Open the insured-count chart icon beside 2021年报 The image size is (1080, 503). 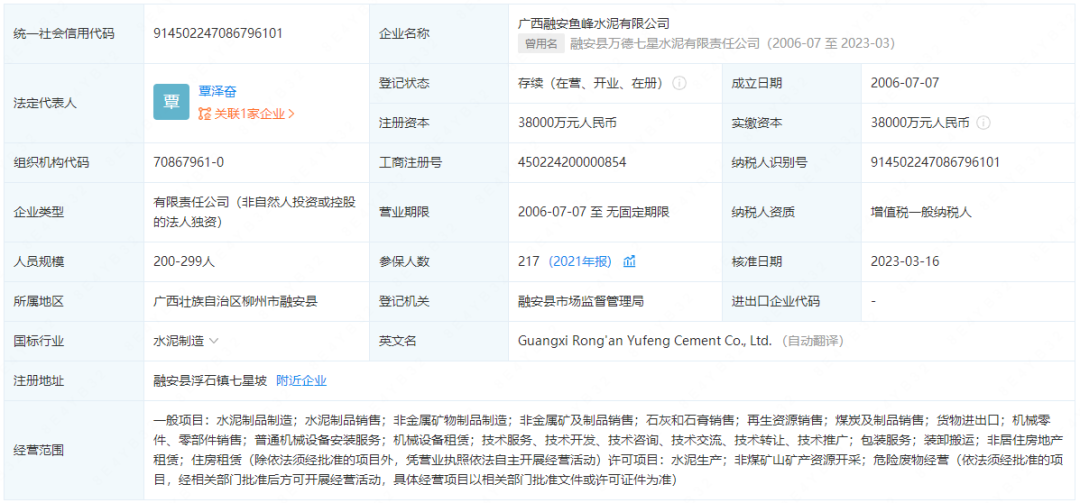[x=629, y=261]
